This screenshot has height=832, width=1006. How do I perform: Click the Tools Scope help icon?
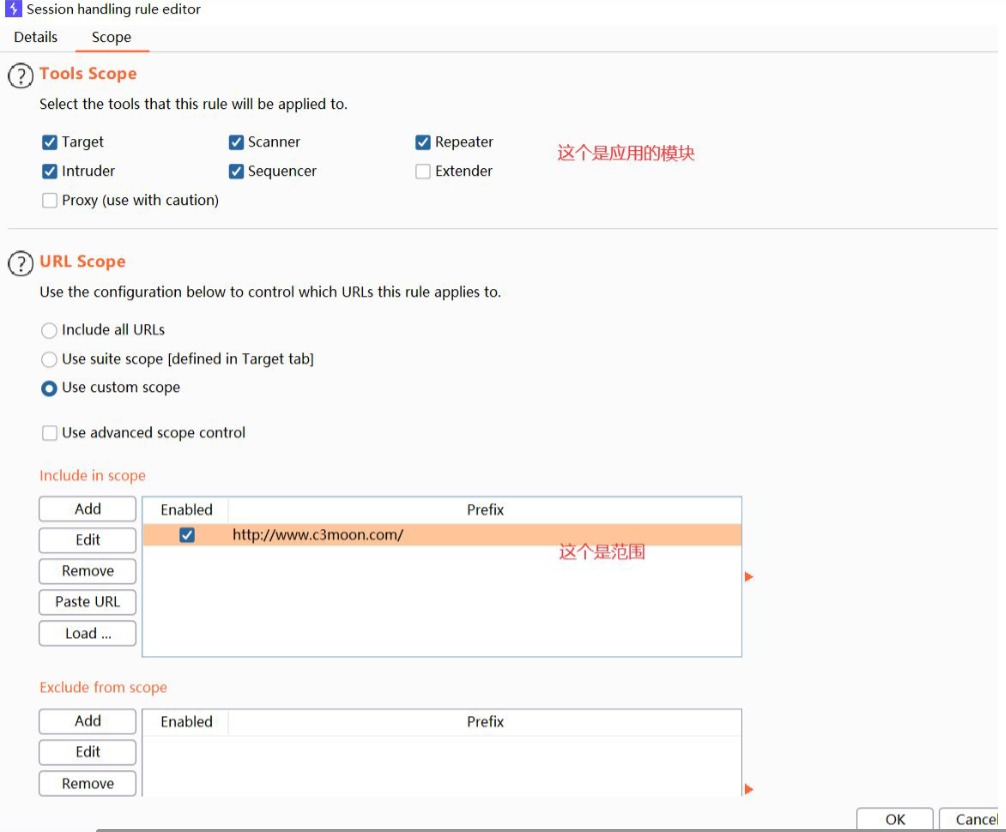point(20,75)
